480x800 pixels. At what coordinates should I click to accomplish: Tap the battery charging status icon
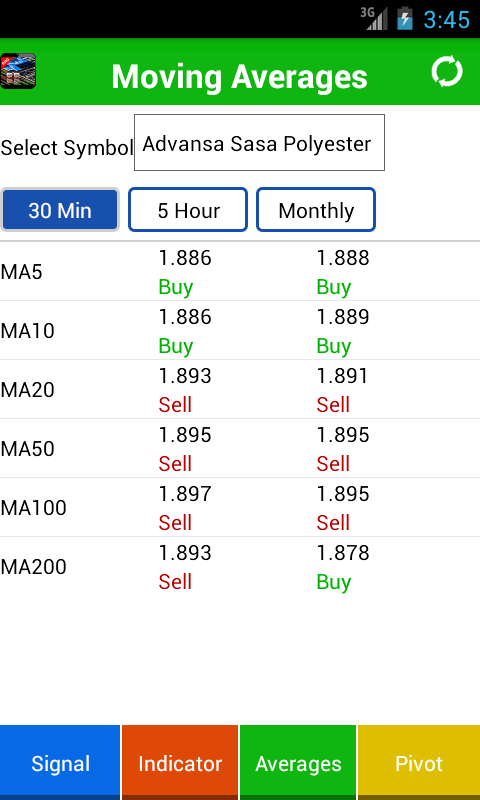click(405, 19)
